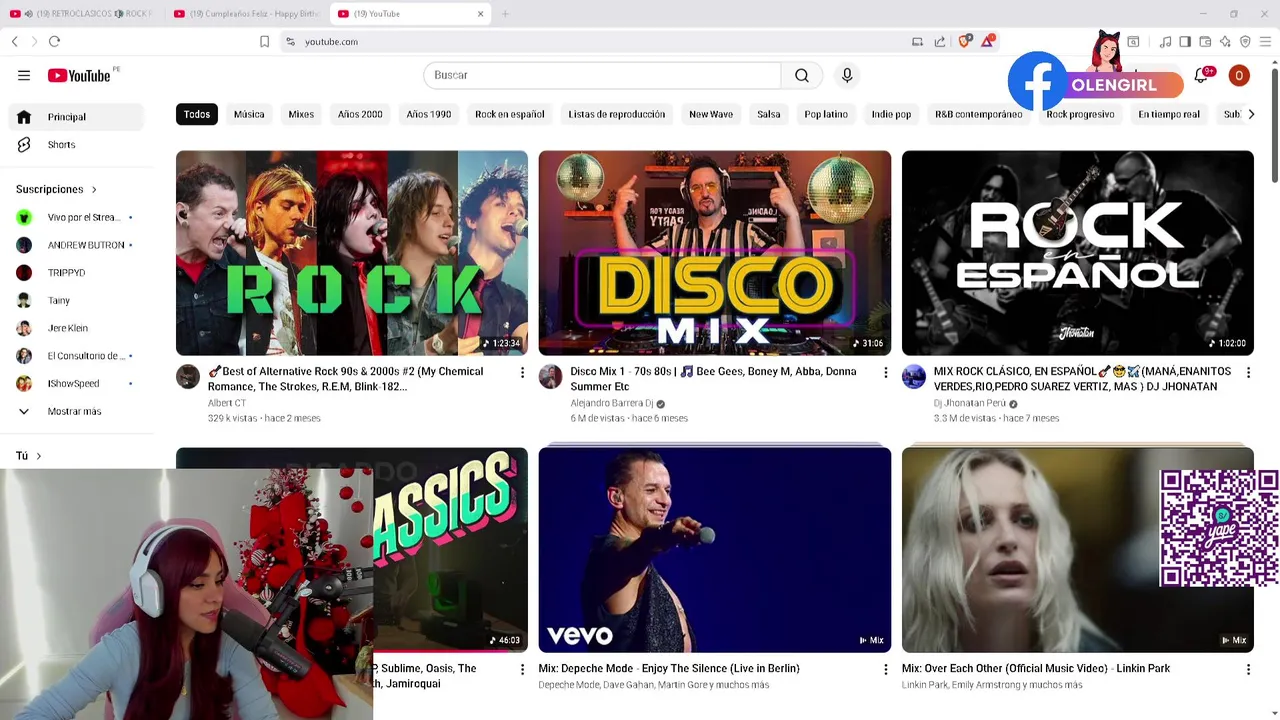Open Albert CT channel avatar
The image size is (1280, 720).
188,376
